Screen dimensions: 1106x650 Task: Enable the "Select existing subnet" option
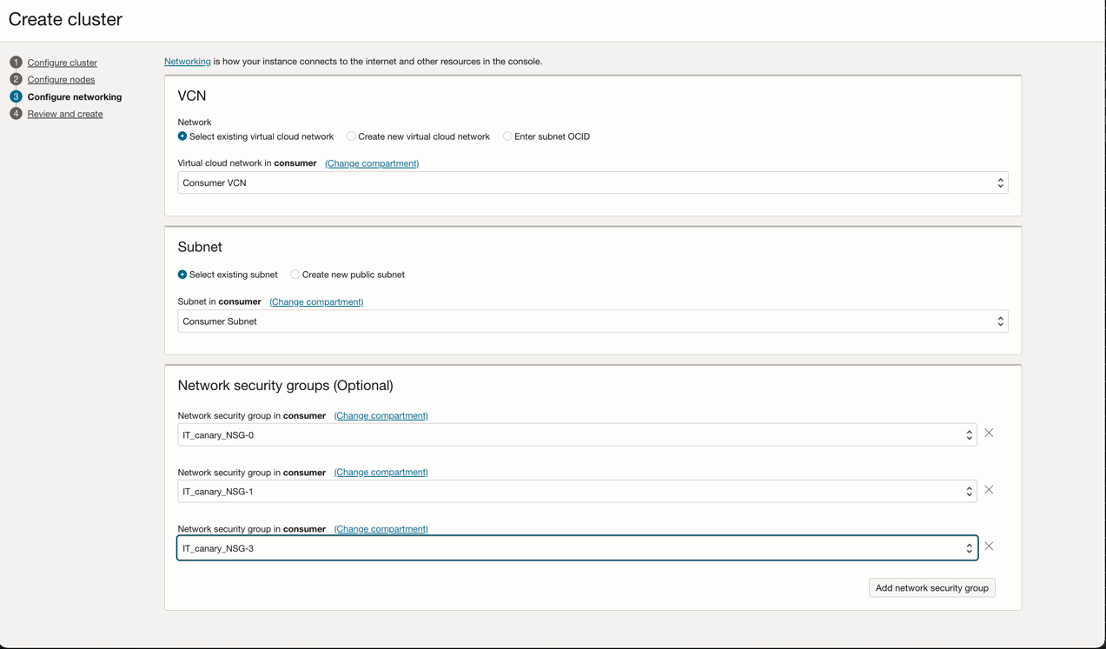(x=181, y=274)
